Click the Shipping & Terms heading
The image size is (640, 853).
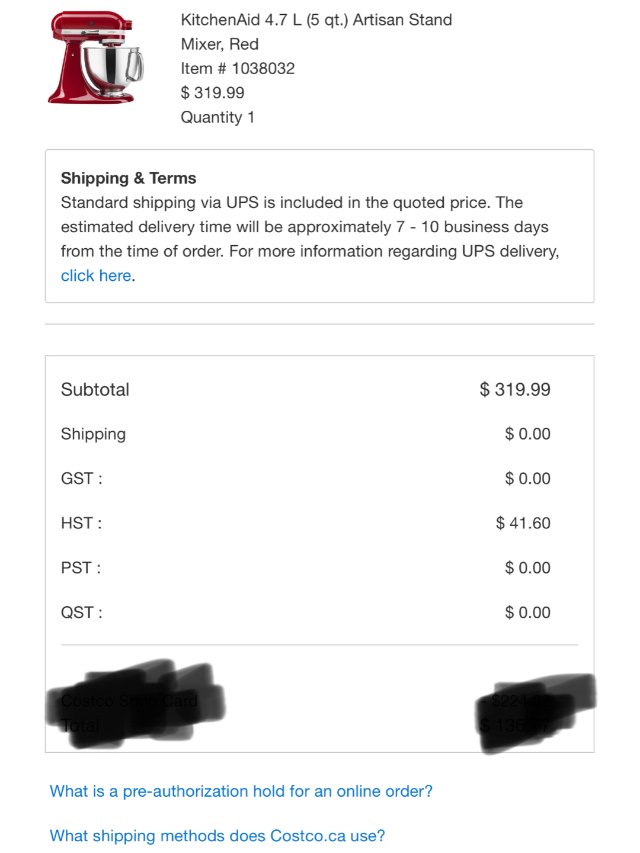128,178
